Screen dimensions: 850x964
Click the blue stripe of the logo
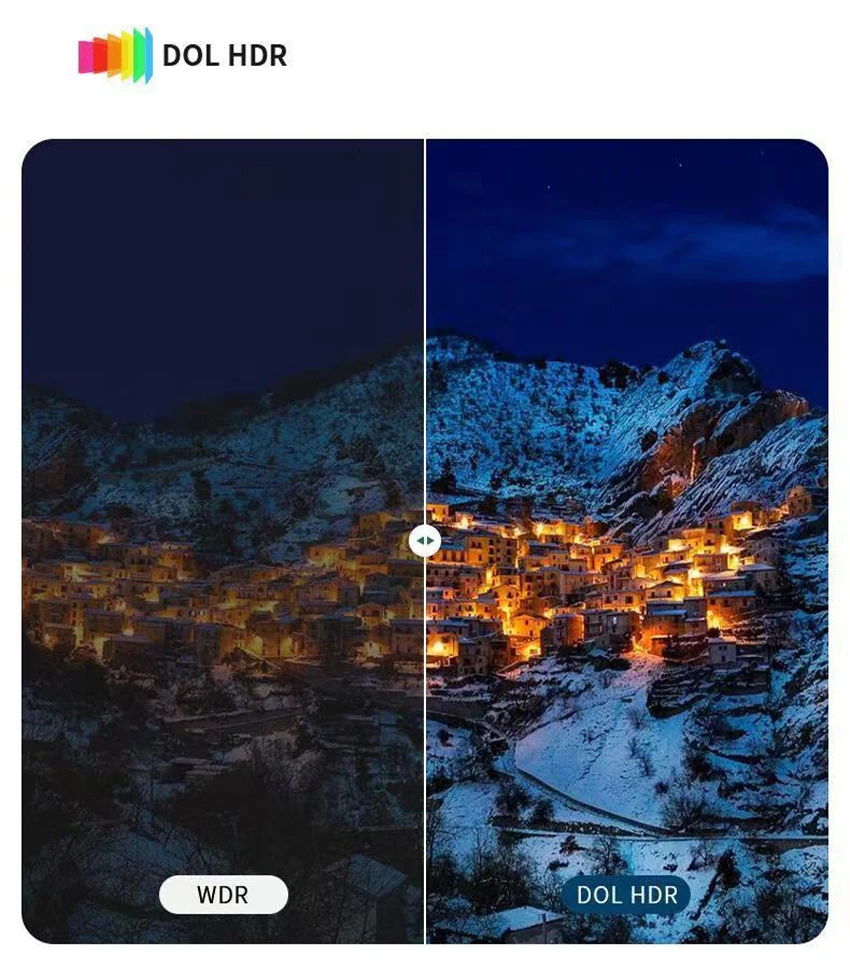pos(148,55)
